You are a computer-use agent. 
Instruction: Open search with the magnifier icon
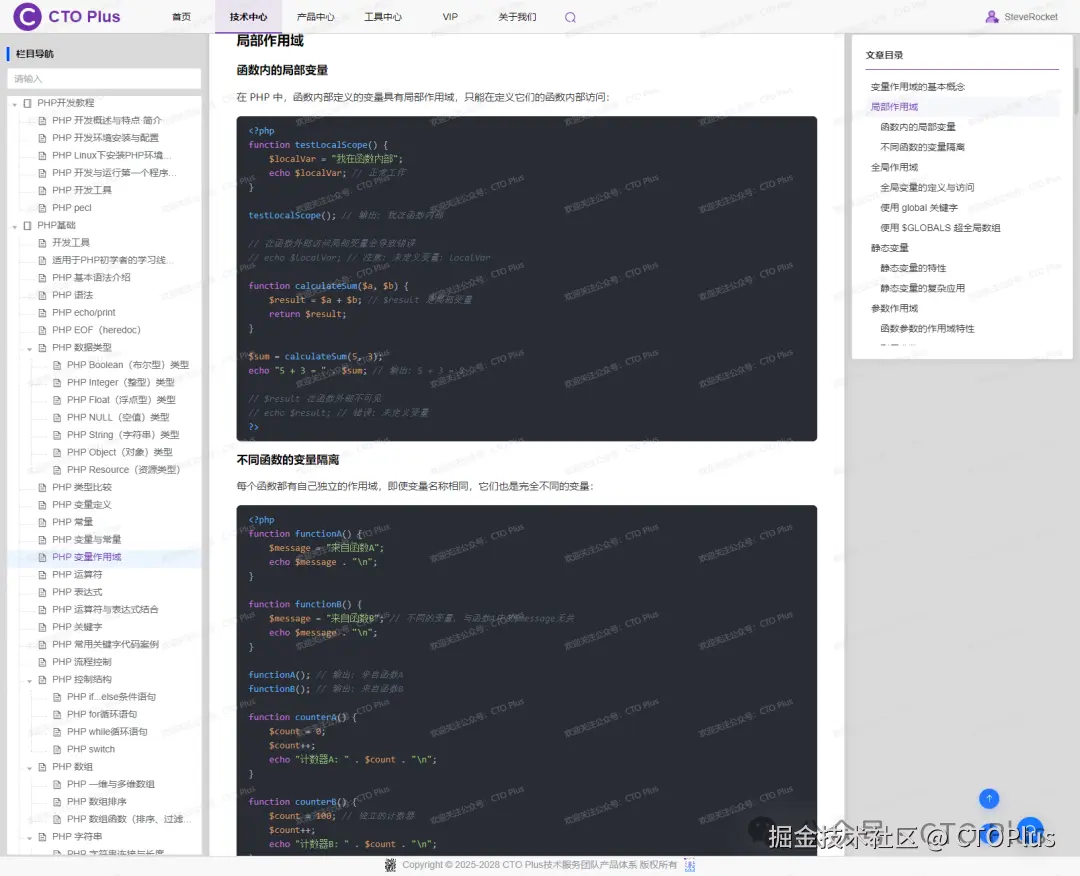570,17
